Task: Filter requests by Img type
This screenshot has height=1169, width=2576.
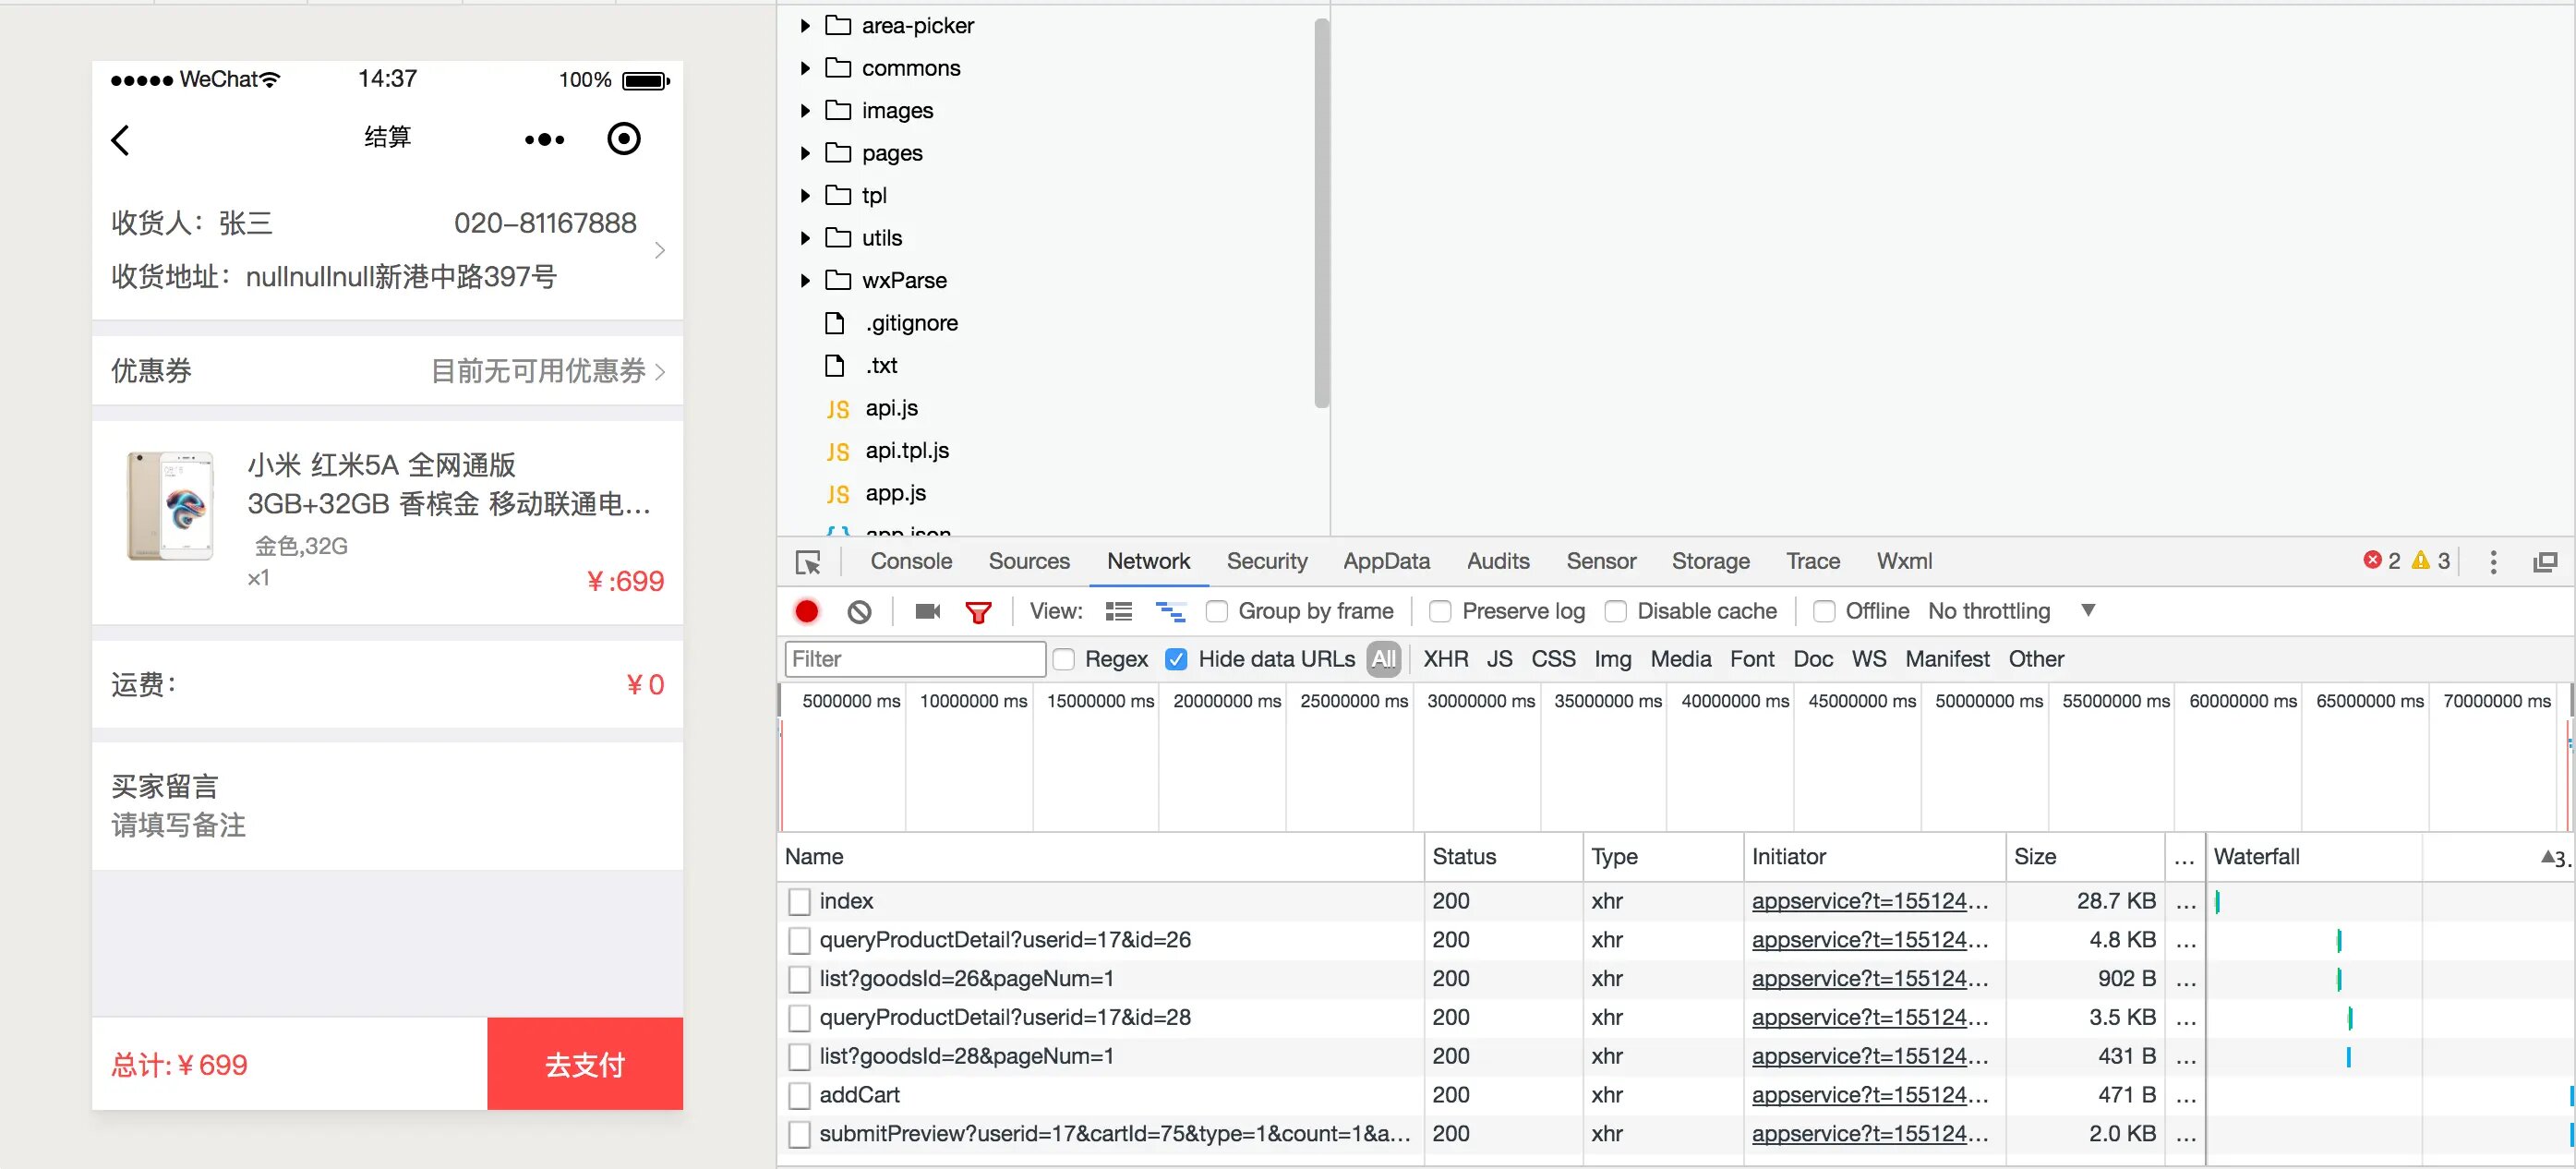Action: click(1612, 659)
